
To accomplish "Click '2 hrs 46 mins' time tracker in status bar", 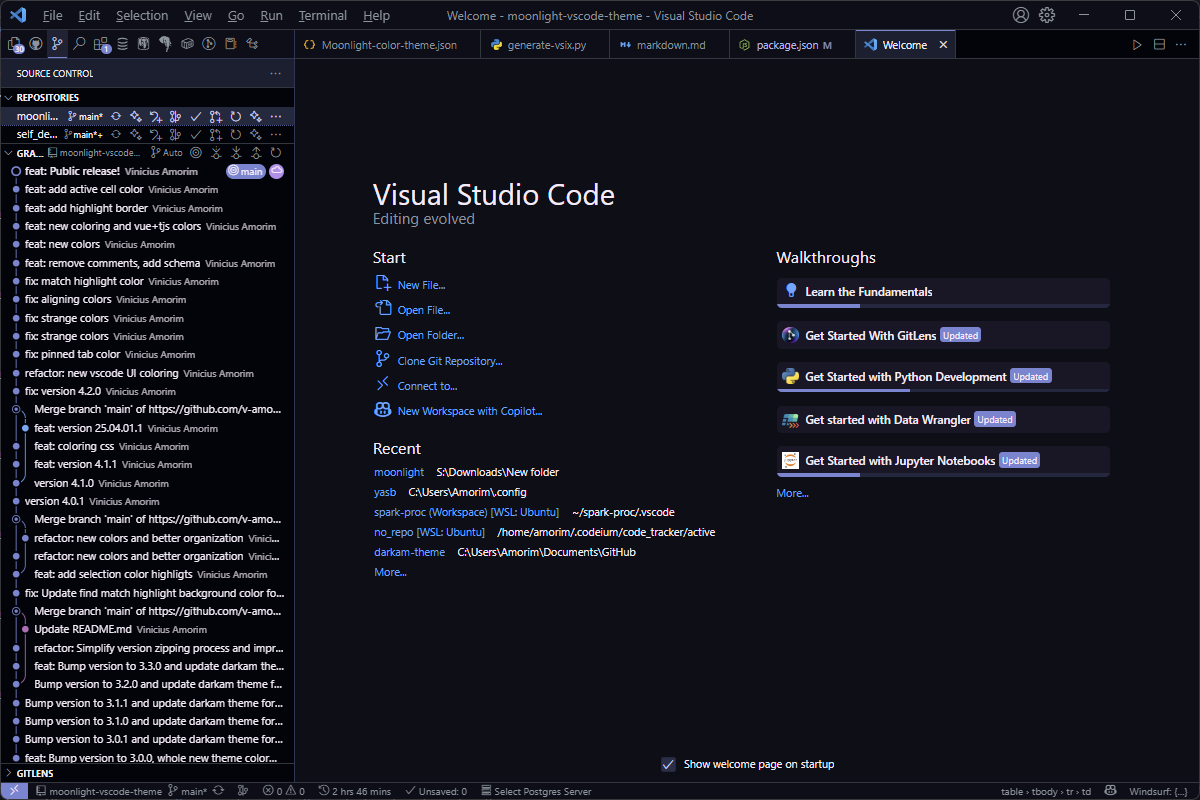I will 355,791.
